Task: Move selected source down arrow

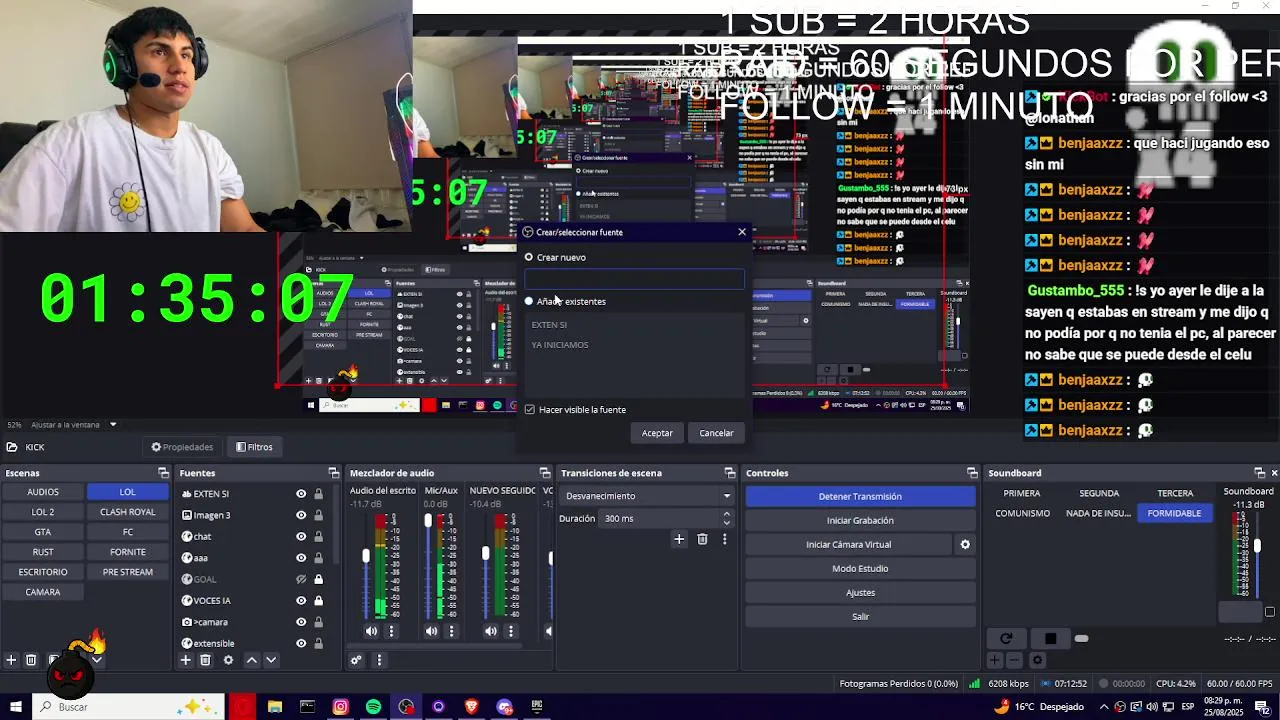Action: pyautogui.click(x=271, y=660)
